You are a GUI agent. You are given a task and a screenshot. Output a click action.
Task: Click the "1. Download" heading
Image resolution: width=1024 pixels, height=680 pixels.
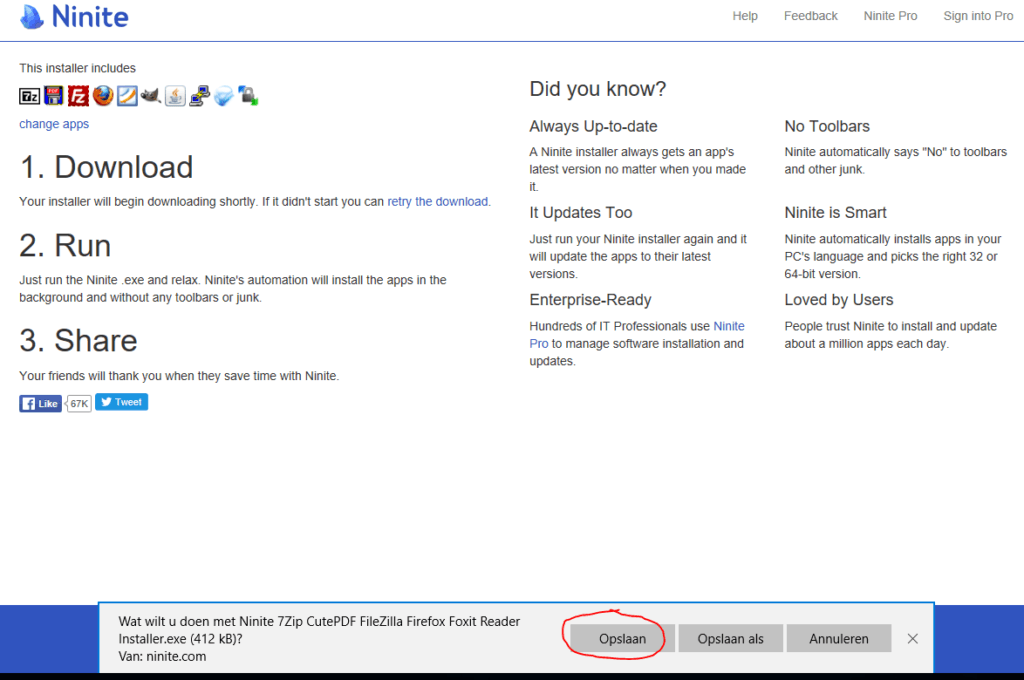click(x=106, y=167)
